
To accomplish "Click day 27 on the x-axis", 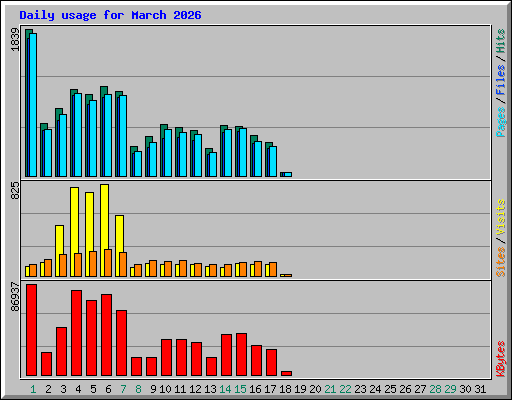I will 420,389.
